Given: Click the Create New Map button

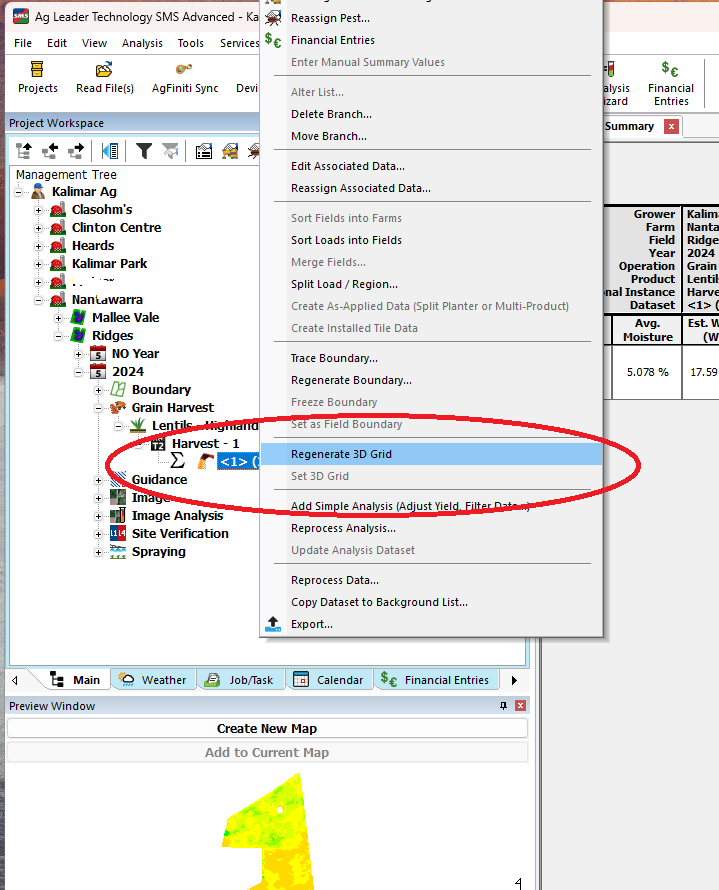Looking at the screenshot, I should [x=267, y=728].
